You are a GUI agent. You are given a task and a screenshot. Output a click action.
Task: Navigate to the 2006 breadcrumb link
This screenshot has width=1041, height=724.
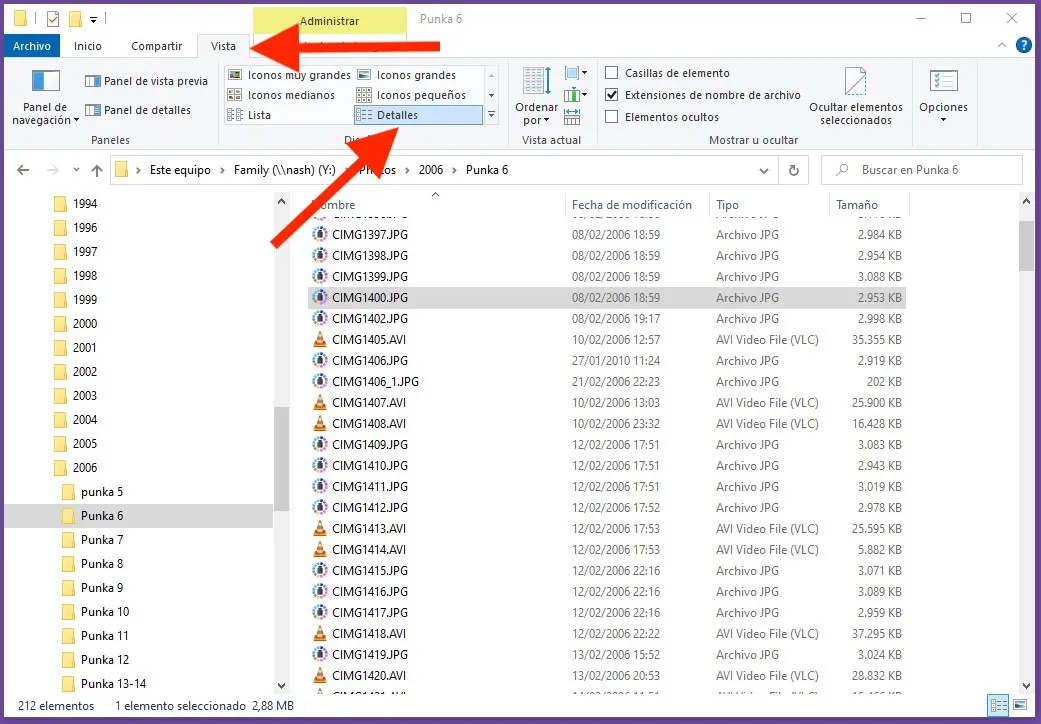431,170
